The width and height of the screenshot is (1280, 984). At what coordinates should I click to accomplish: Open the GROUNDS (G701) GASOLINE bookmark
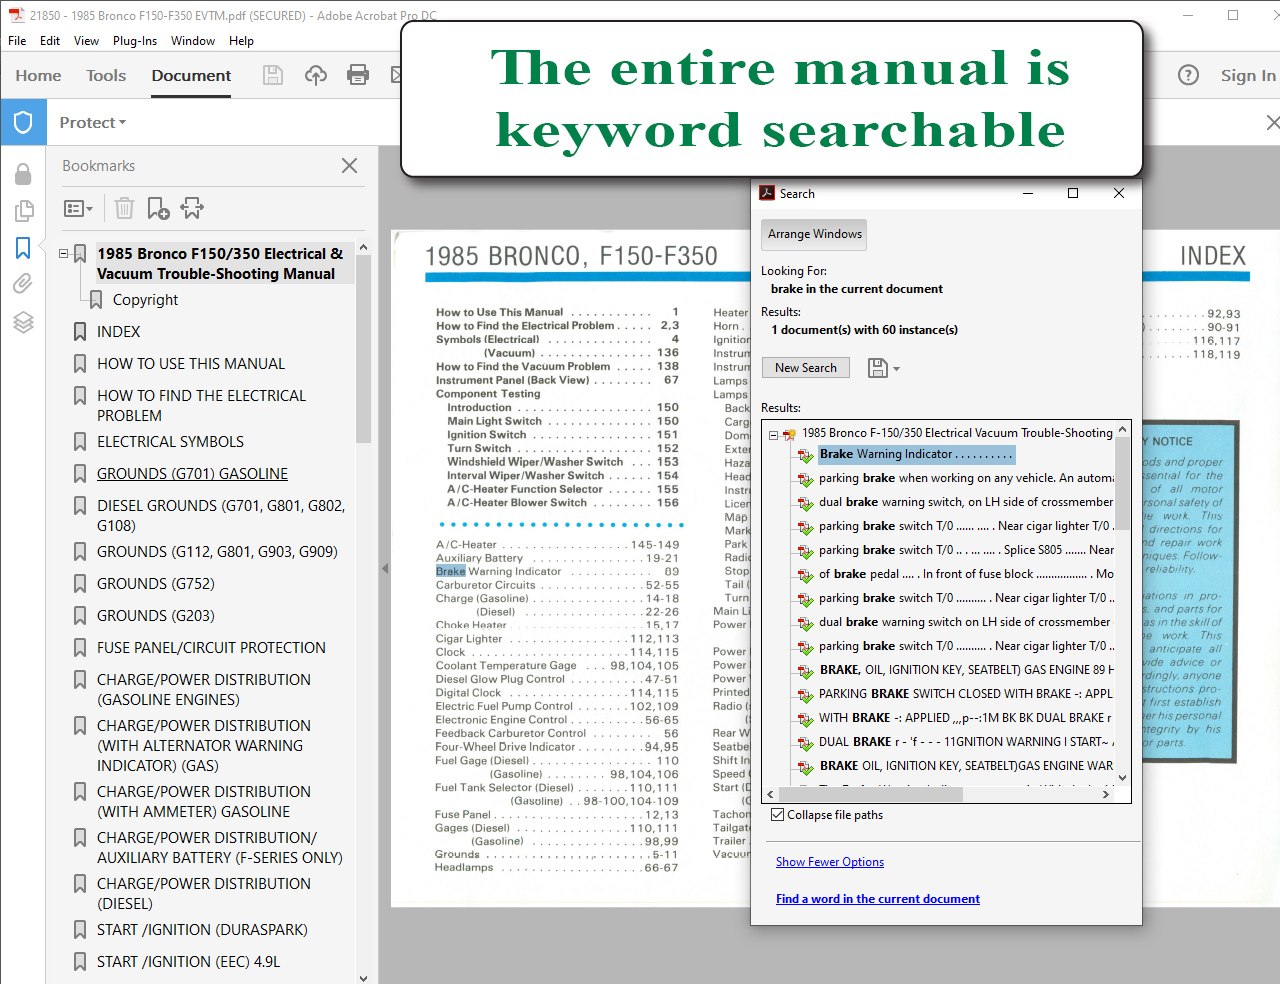(192, 474)
